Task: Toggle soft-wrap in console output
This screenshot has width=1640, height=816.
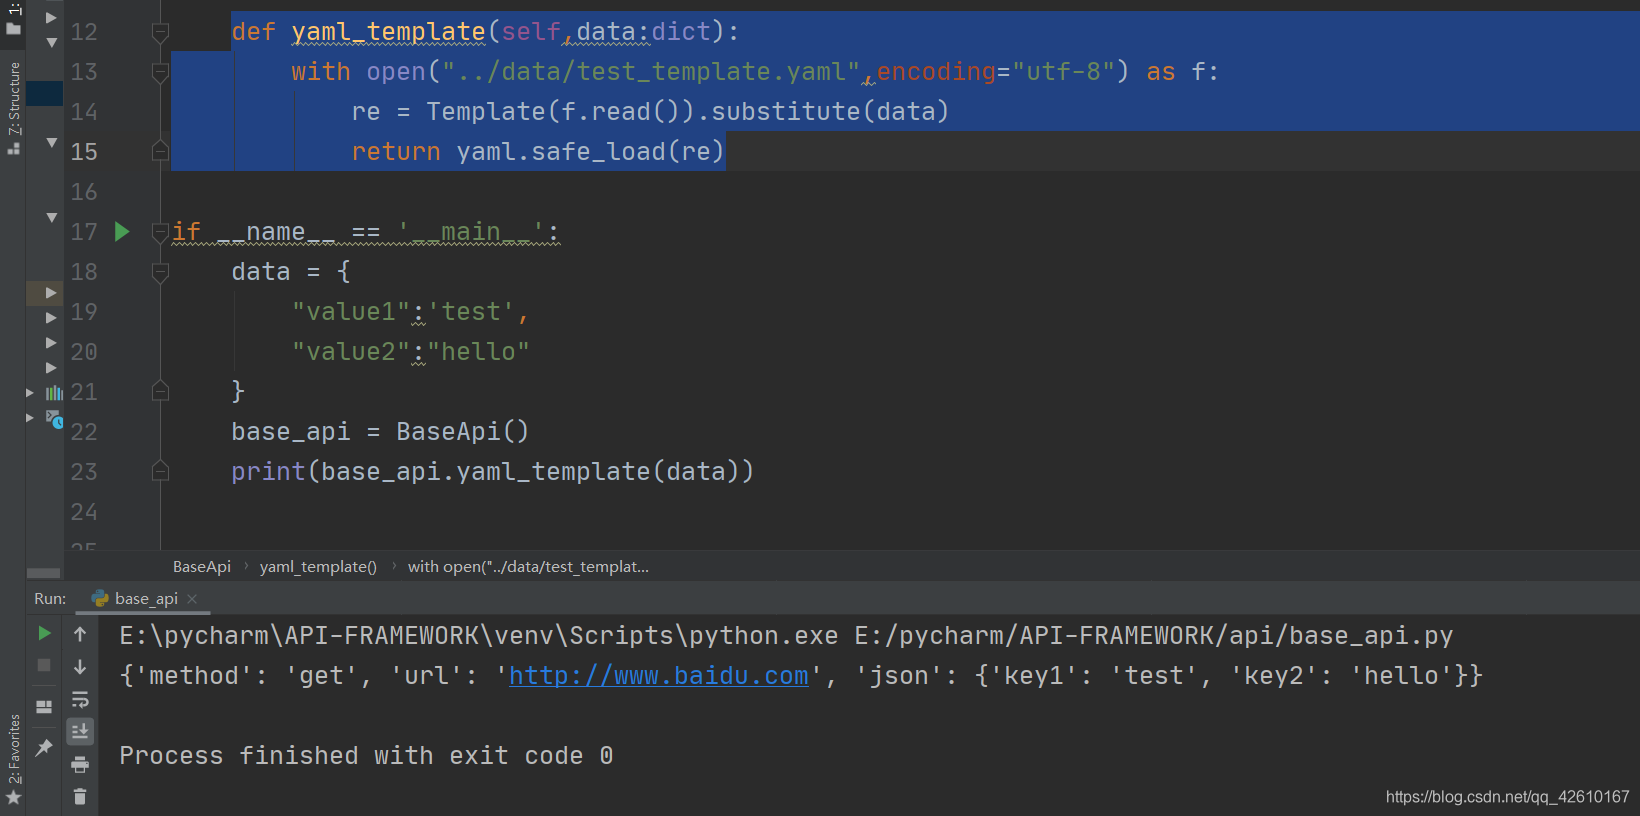Action: pyautogui.click(x=80, y=699)
